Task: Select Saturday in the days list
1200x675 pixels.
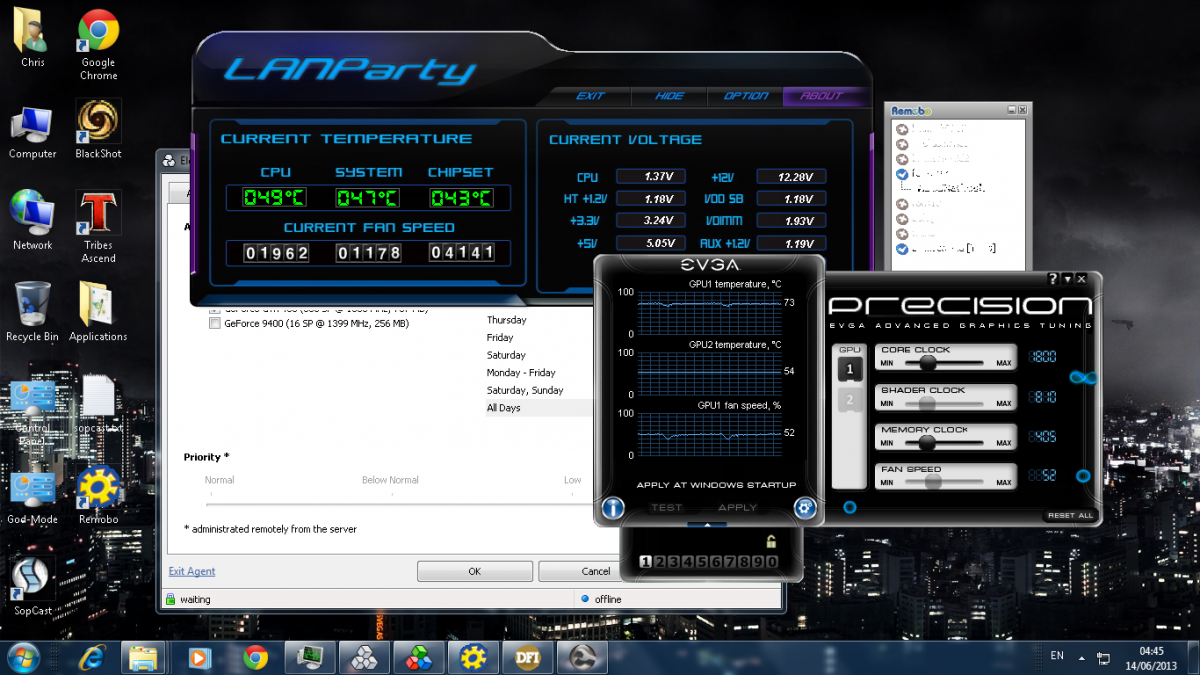Action: point(507,355)
